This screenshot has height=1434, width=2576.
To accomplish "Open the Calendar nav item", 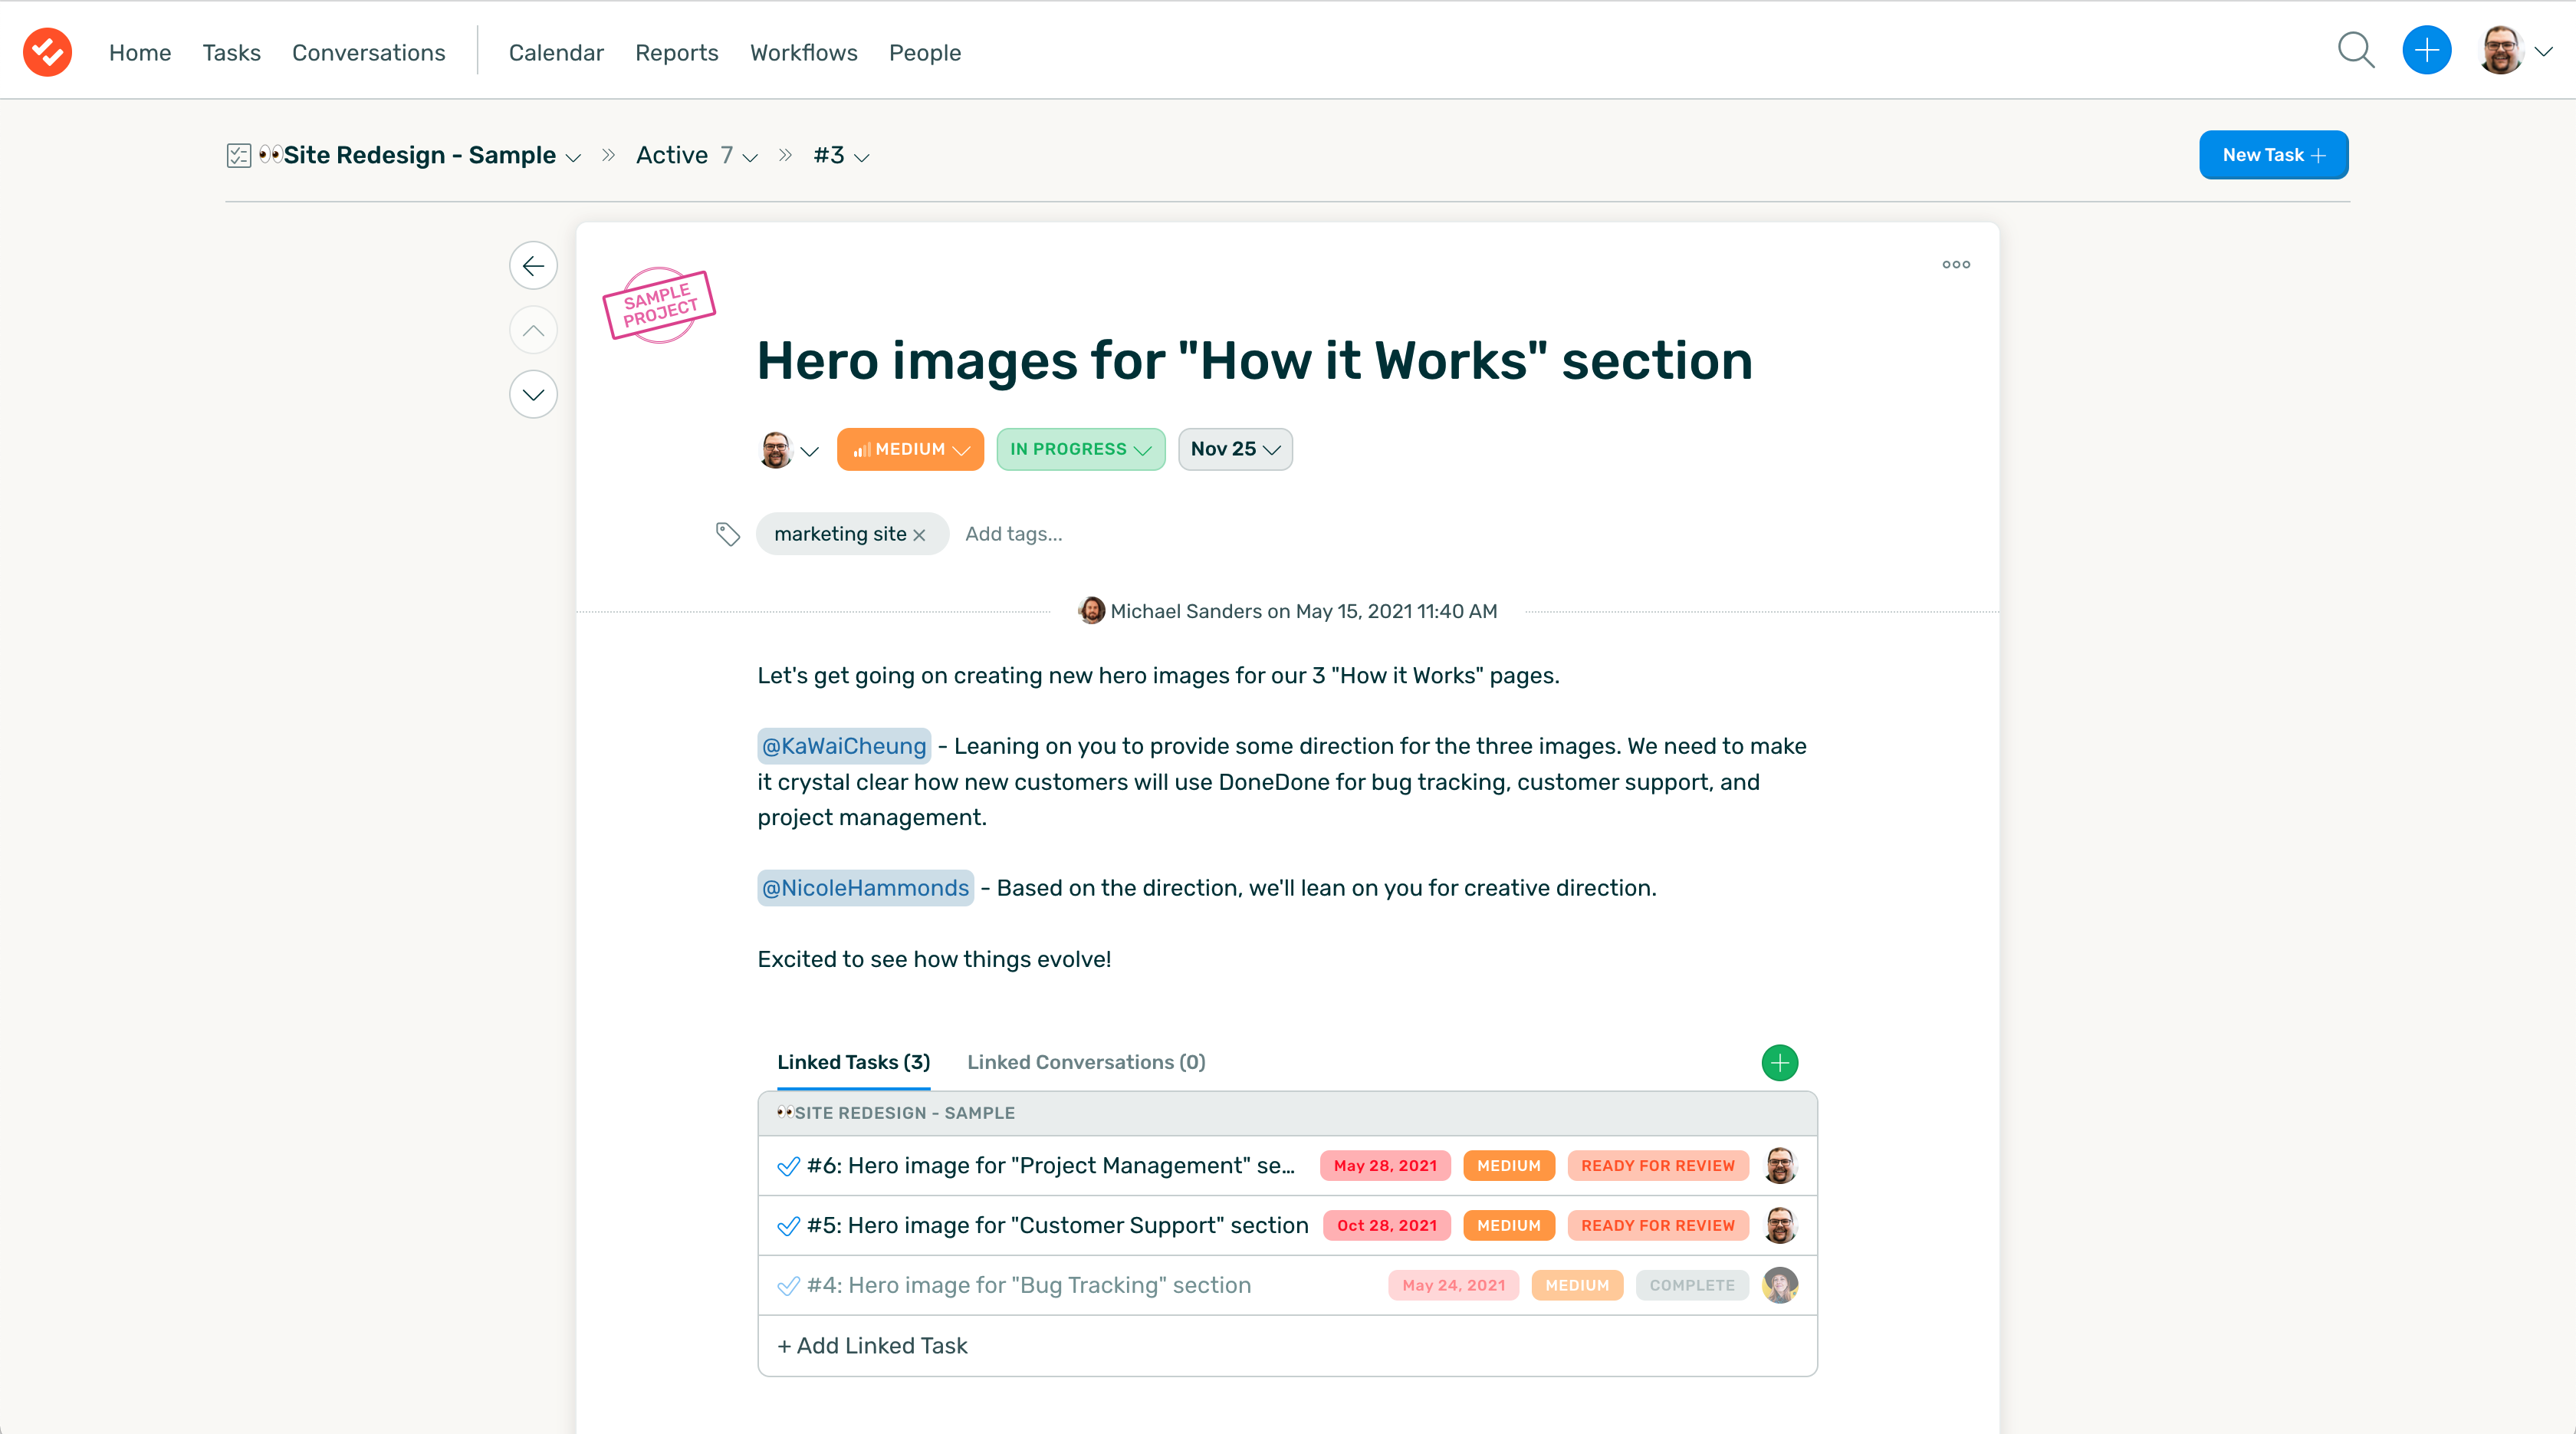I will click(556, 52).
